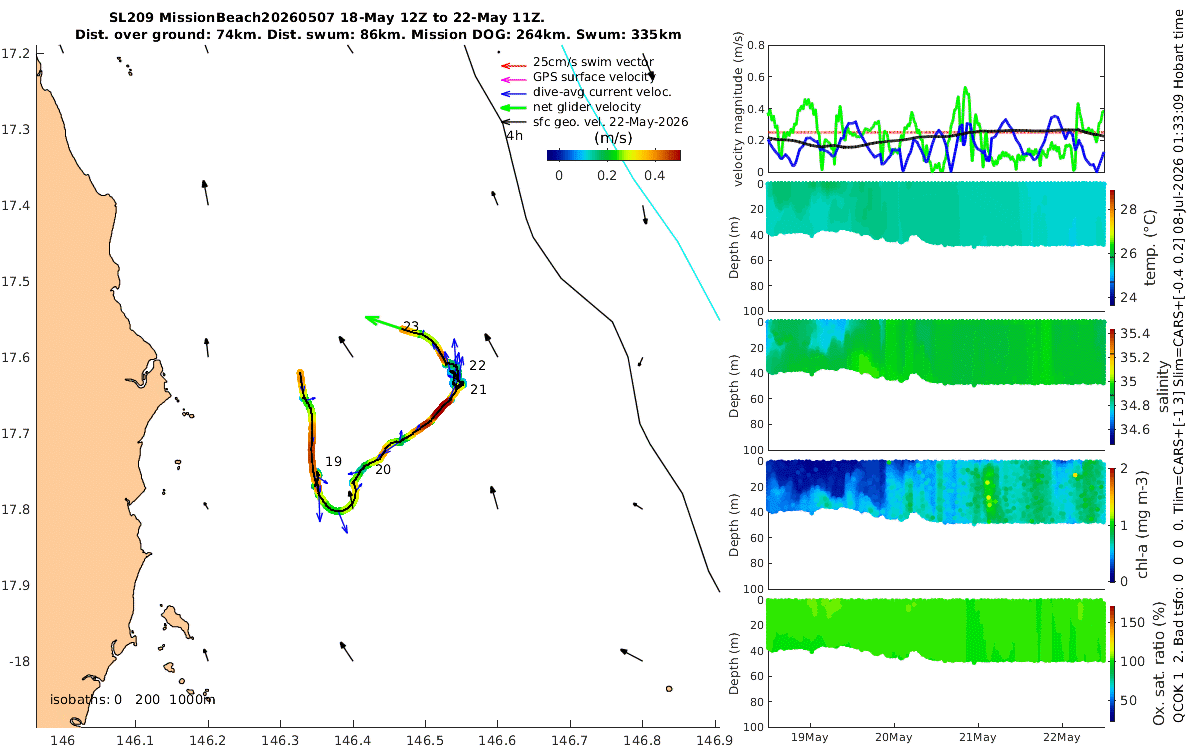Image resolution: width=1200 pixels, height=750 pixels.
Task: Click the temperature colorbar beside 'temp. (°C)'
Action: click(1112, 247)
